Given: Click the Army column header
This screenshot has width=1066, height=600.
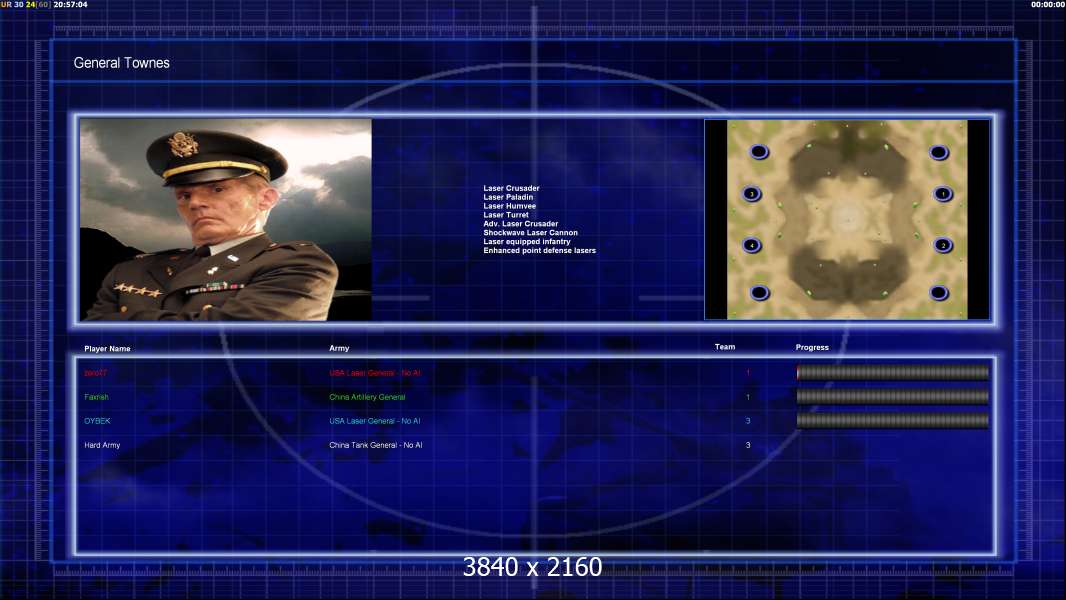Looking at the screenshot, I should pyautogui.click(x=339, y=348).
